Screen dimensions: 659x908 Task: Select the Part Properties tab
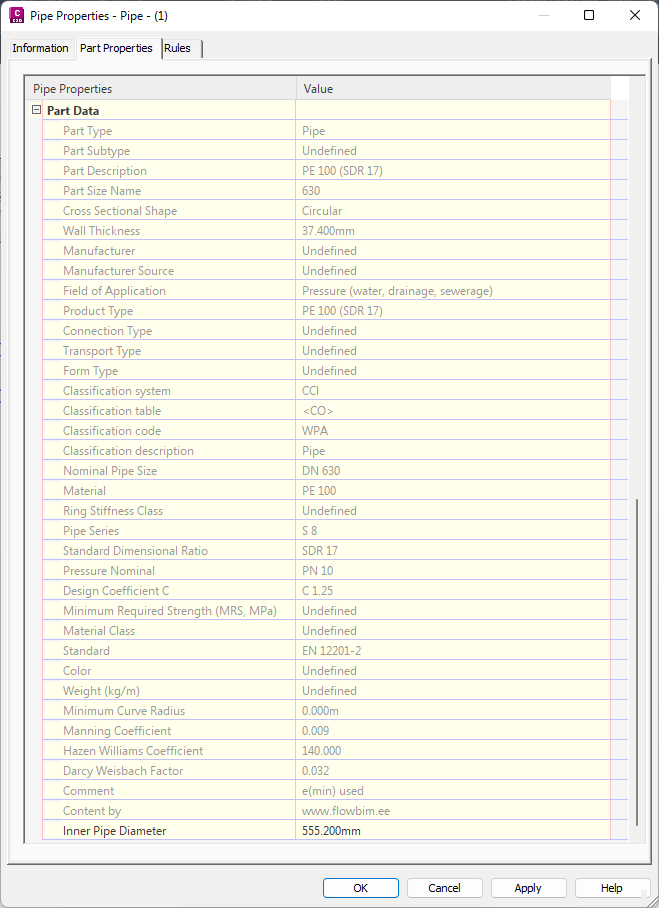pyautogui.click(x=116, y=48)
